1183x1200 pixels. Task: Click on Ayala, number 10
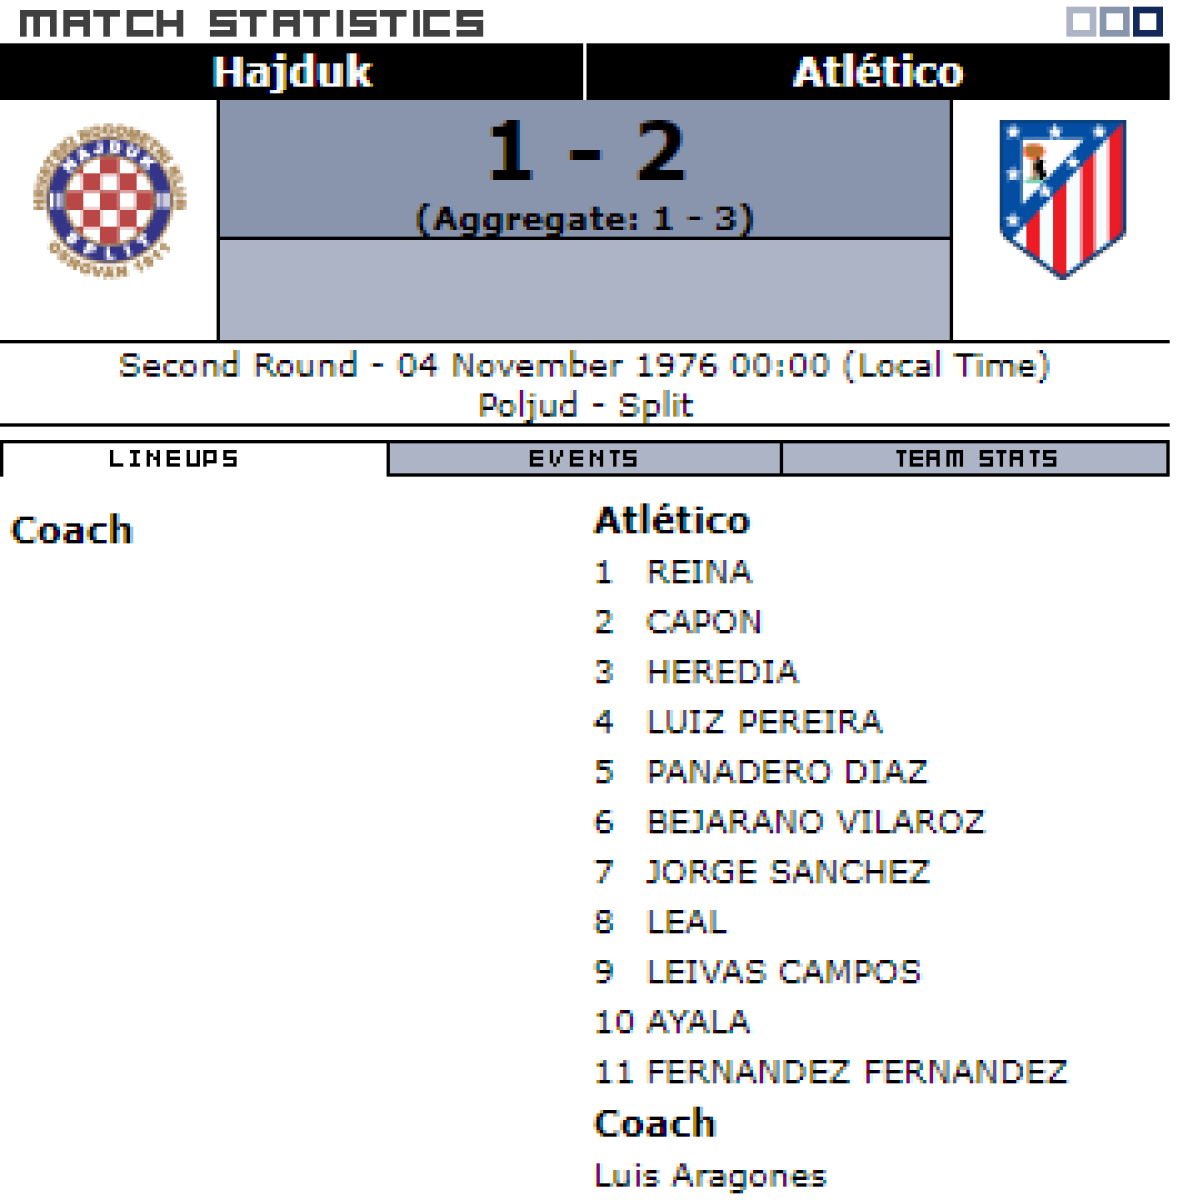point(698,1022)
